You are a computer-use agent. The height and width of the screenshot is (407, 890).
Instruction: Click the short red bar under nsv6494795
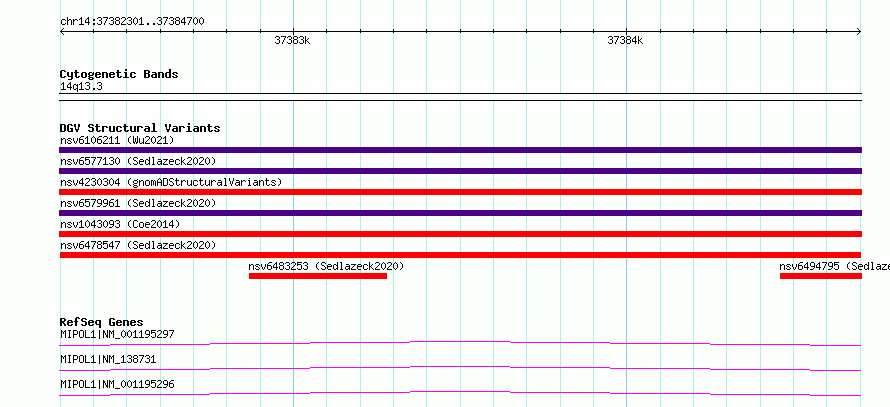pos(821,276)
